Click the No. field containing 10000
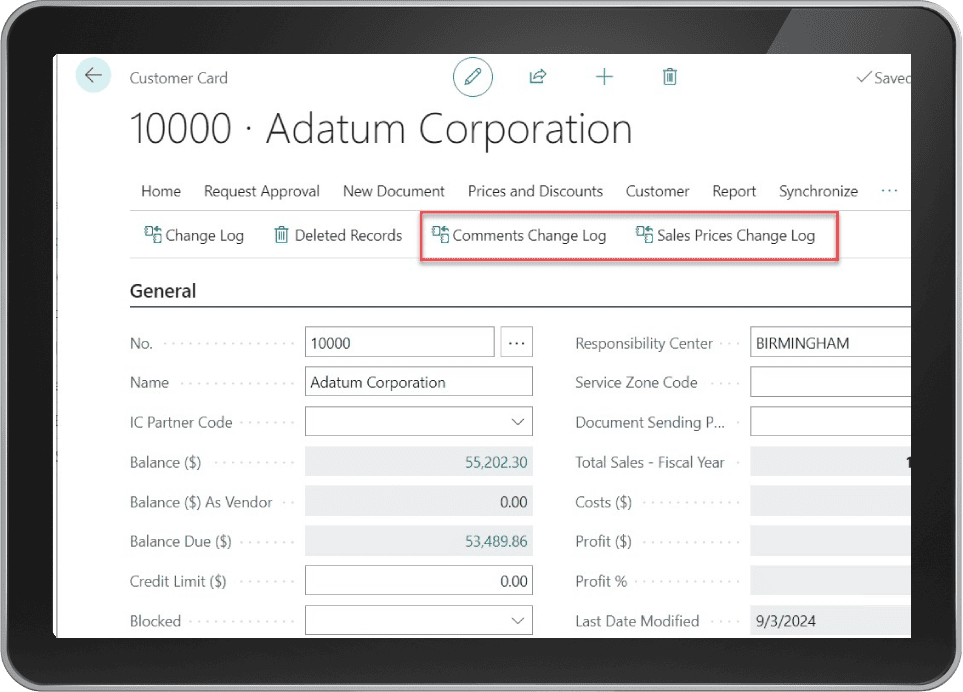This screenshot has width=963, height=692. (x=400, y=342)
